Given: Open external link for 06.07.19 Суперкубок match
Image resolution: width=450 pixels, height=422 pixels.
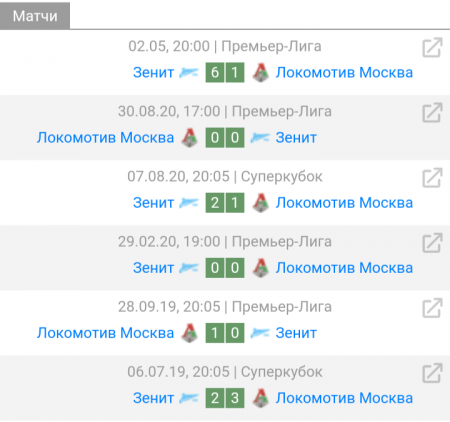Looking at the screenshot, I should tap(432, 373).
